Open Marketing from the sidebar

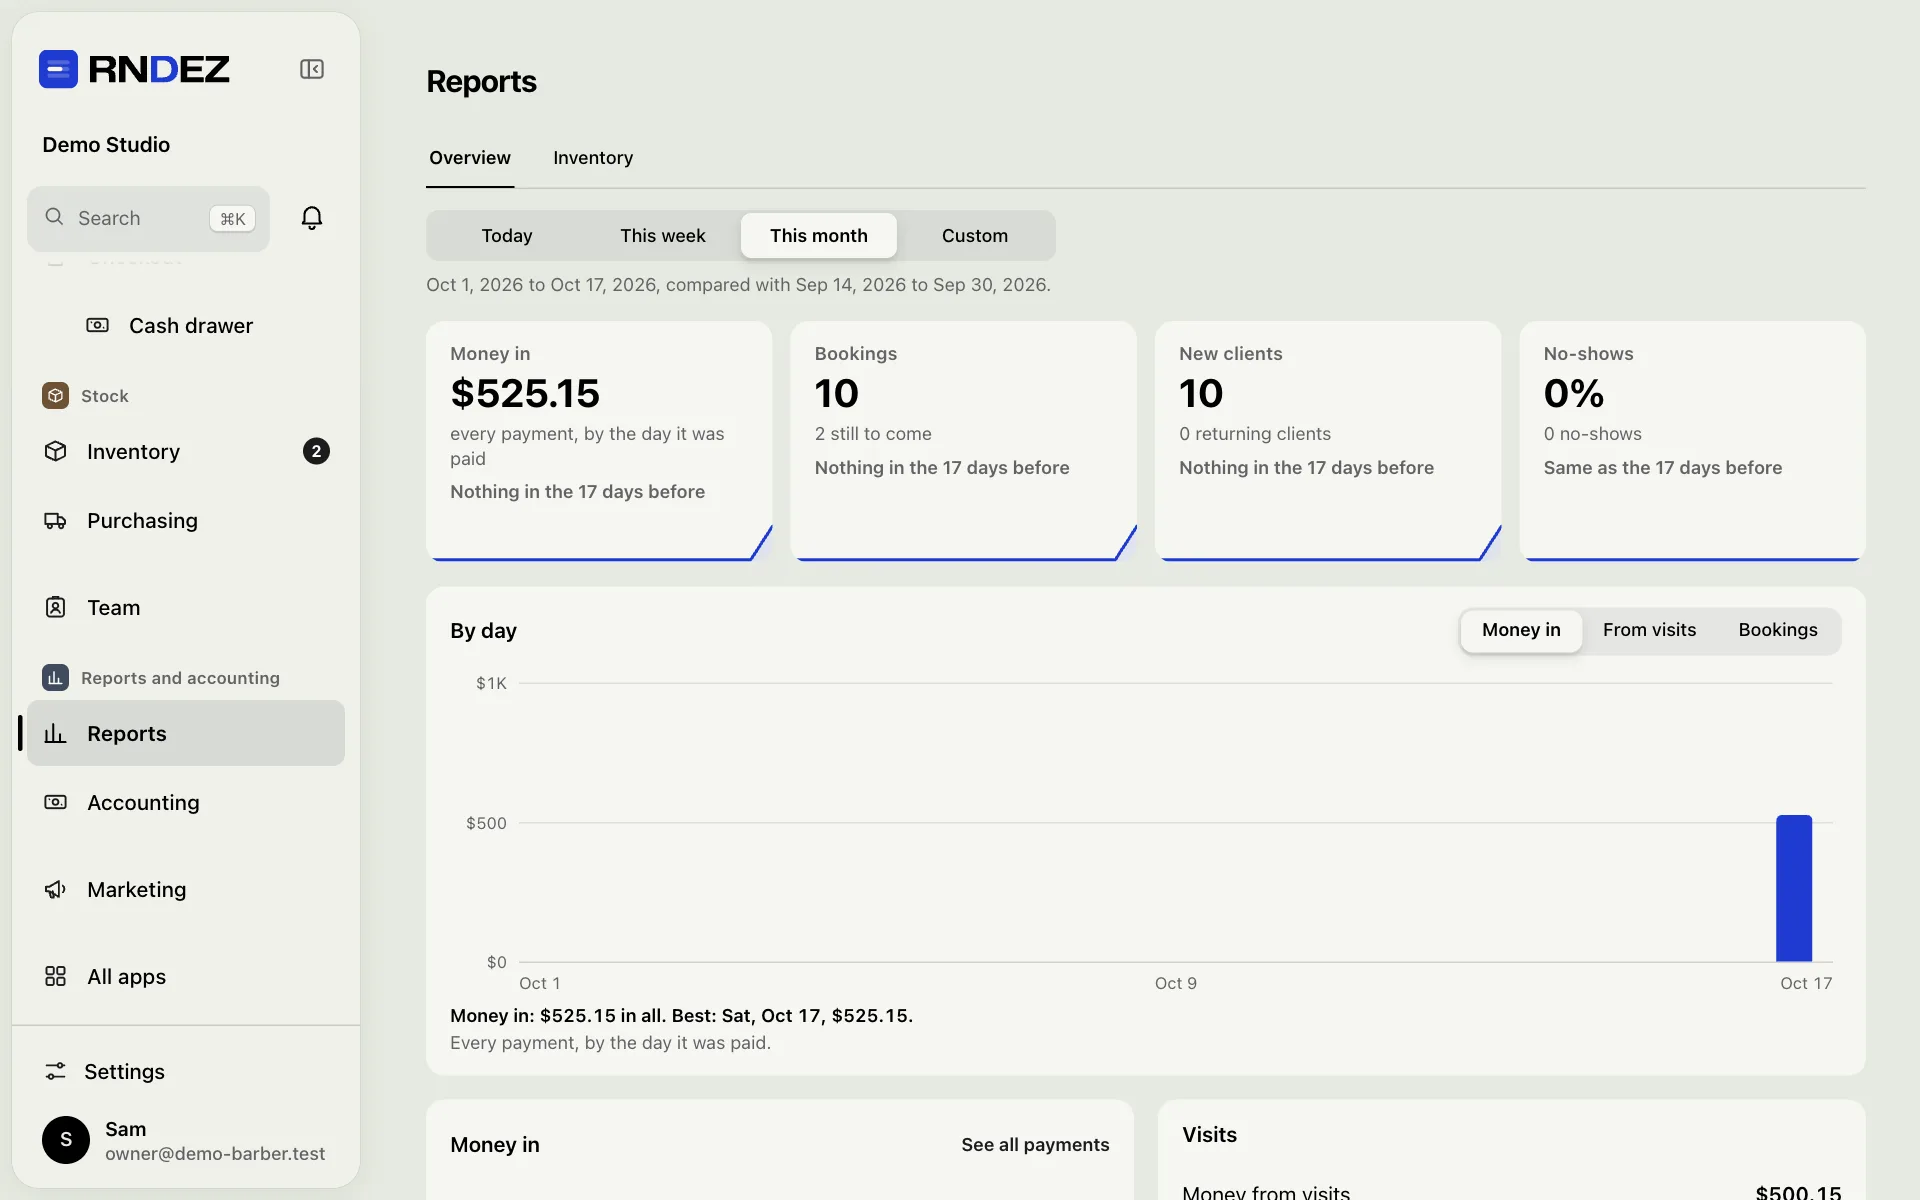click(x=186, y=889)
